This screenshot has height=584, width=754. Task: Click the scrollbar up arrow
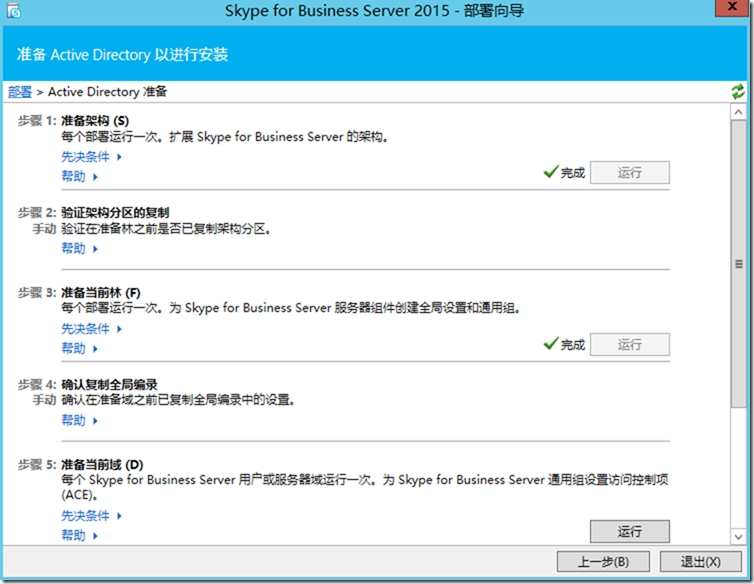click(x=738, y=112)
